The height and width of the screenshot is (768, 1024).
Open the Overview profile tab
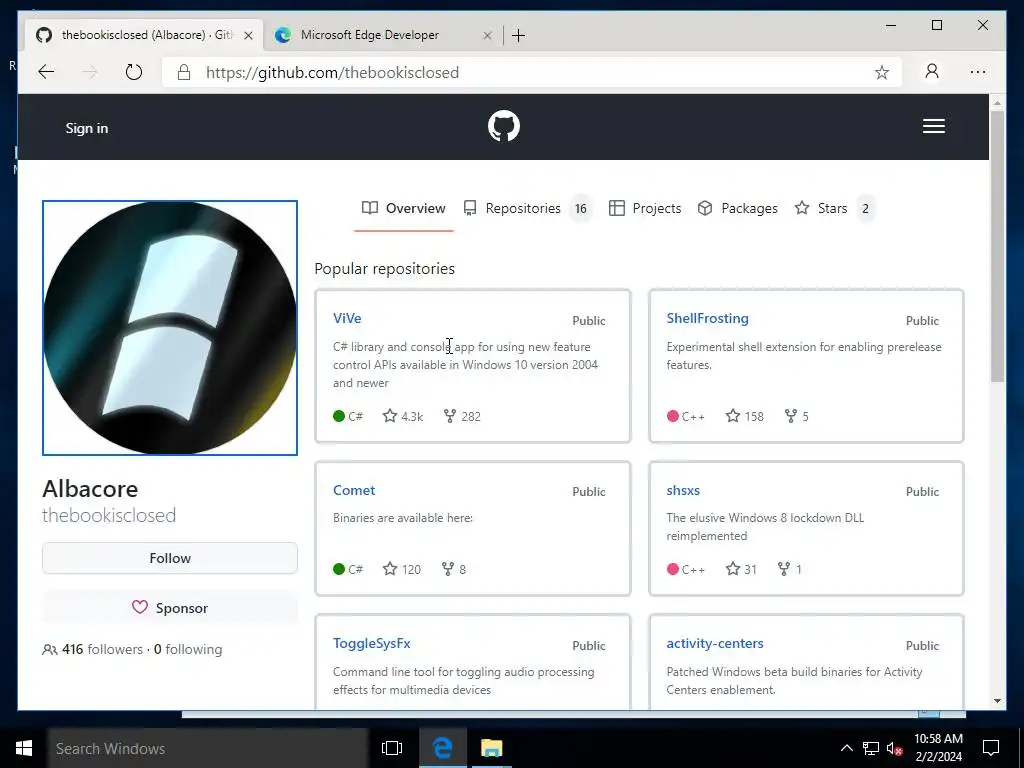tap(404, 208)
